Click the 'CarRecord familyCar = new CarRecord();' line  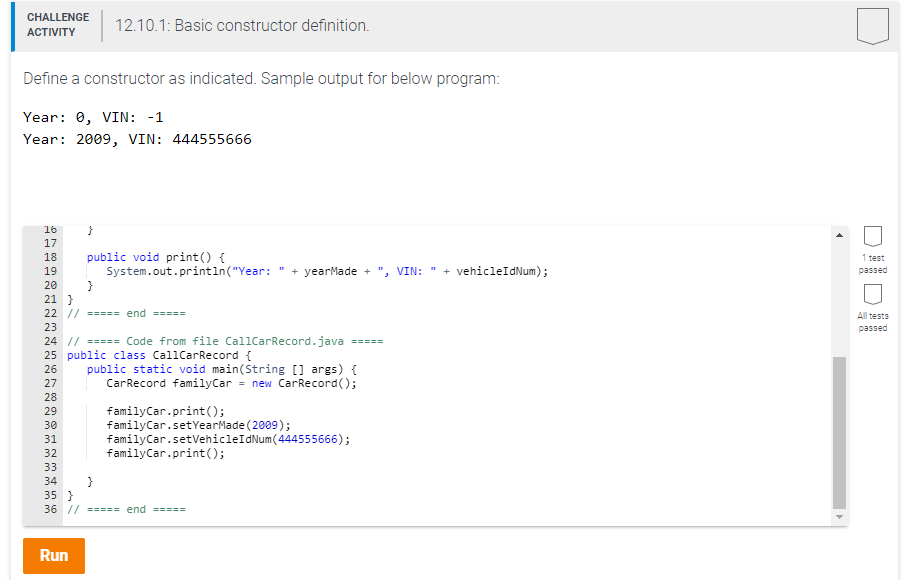tap(231, 383)
